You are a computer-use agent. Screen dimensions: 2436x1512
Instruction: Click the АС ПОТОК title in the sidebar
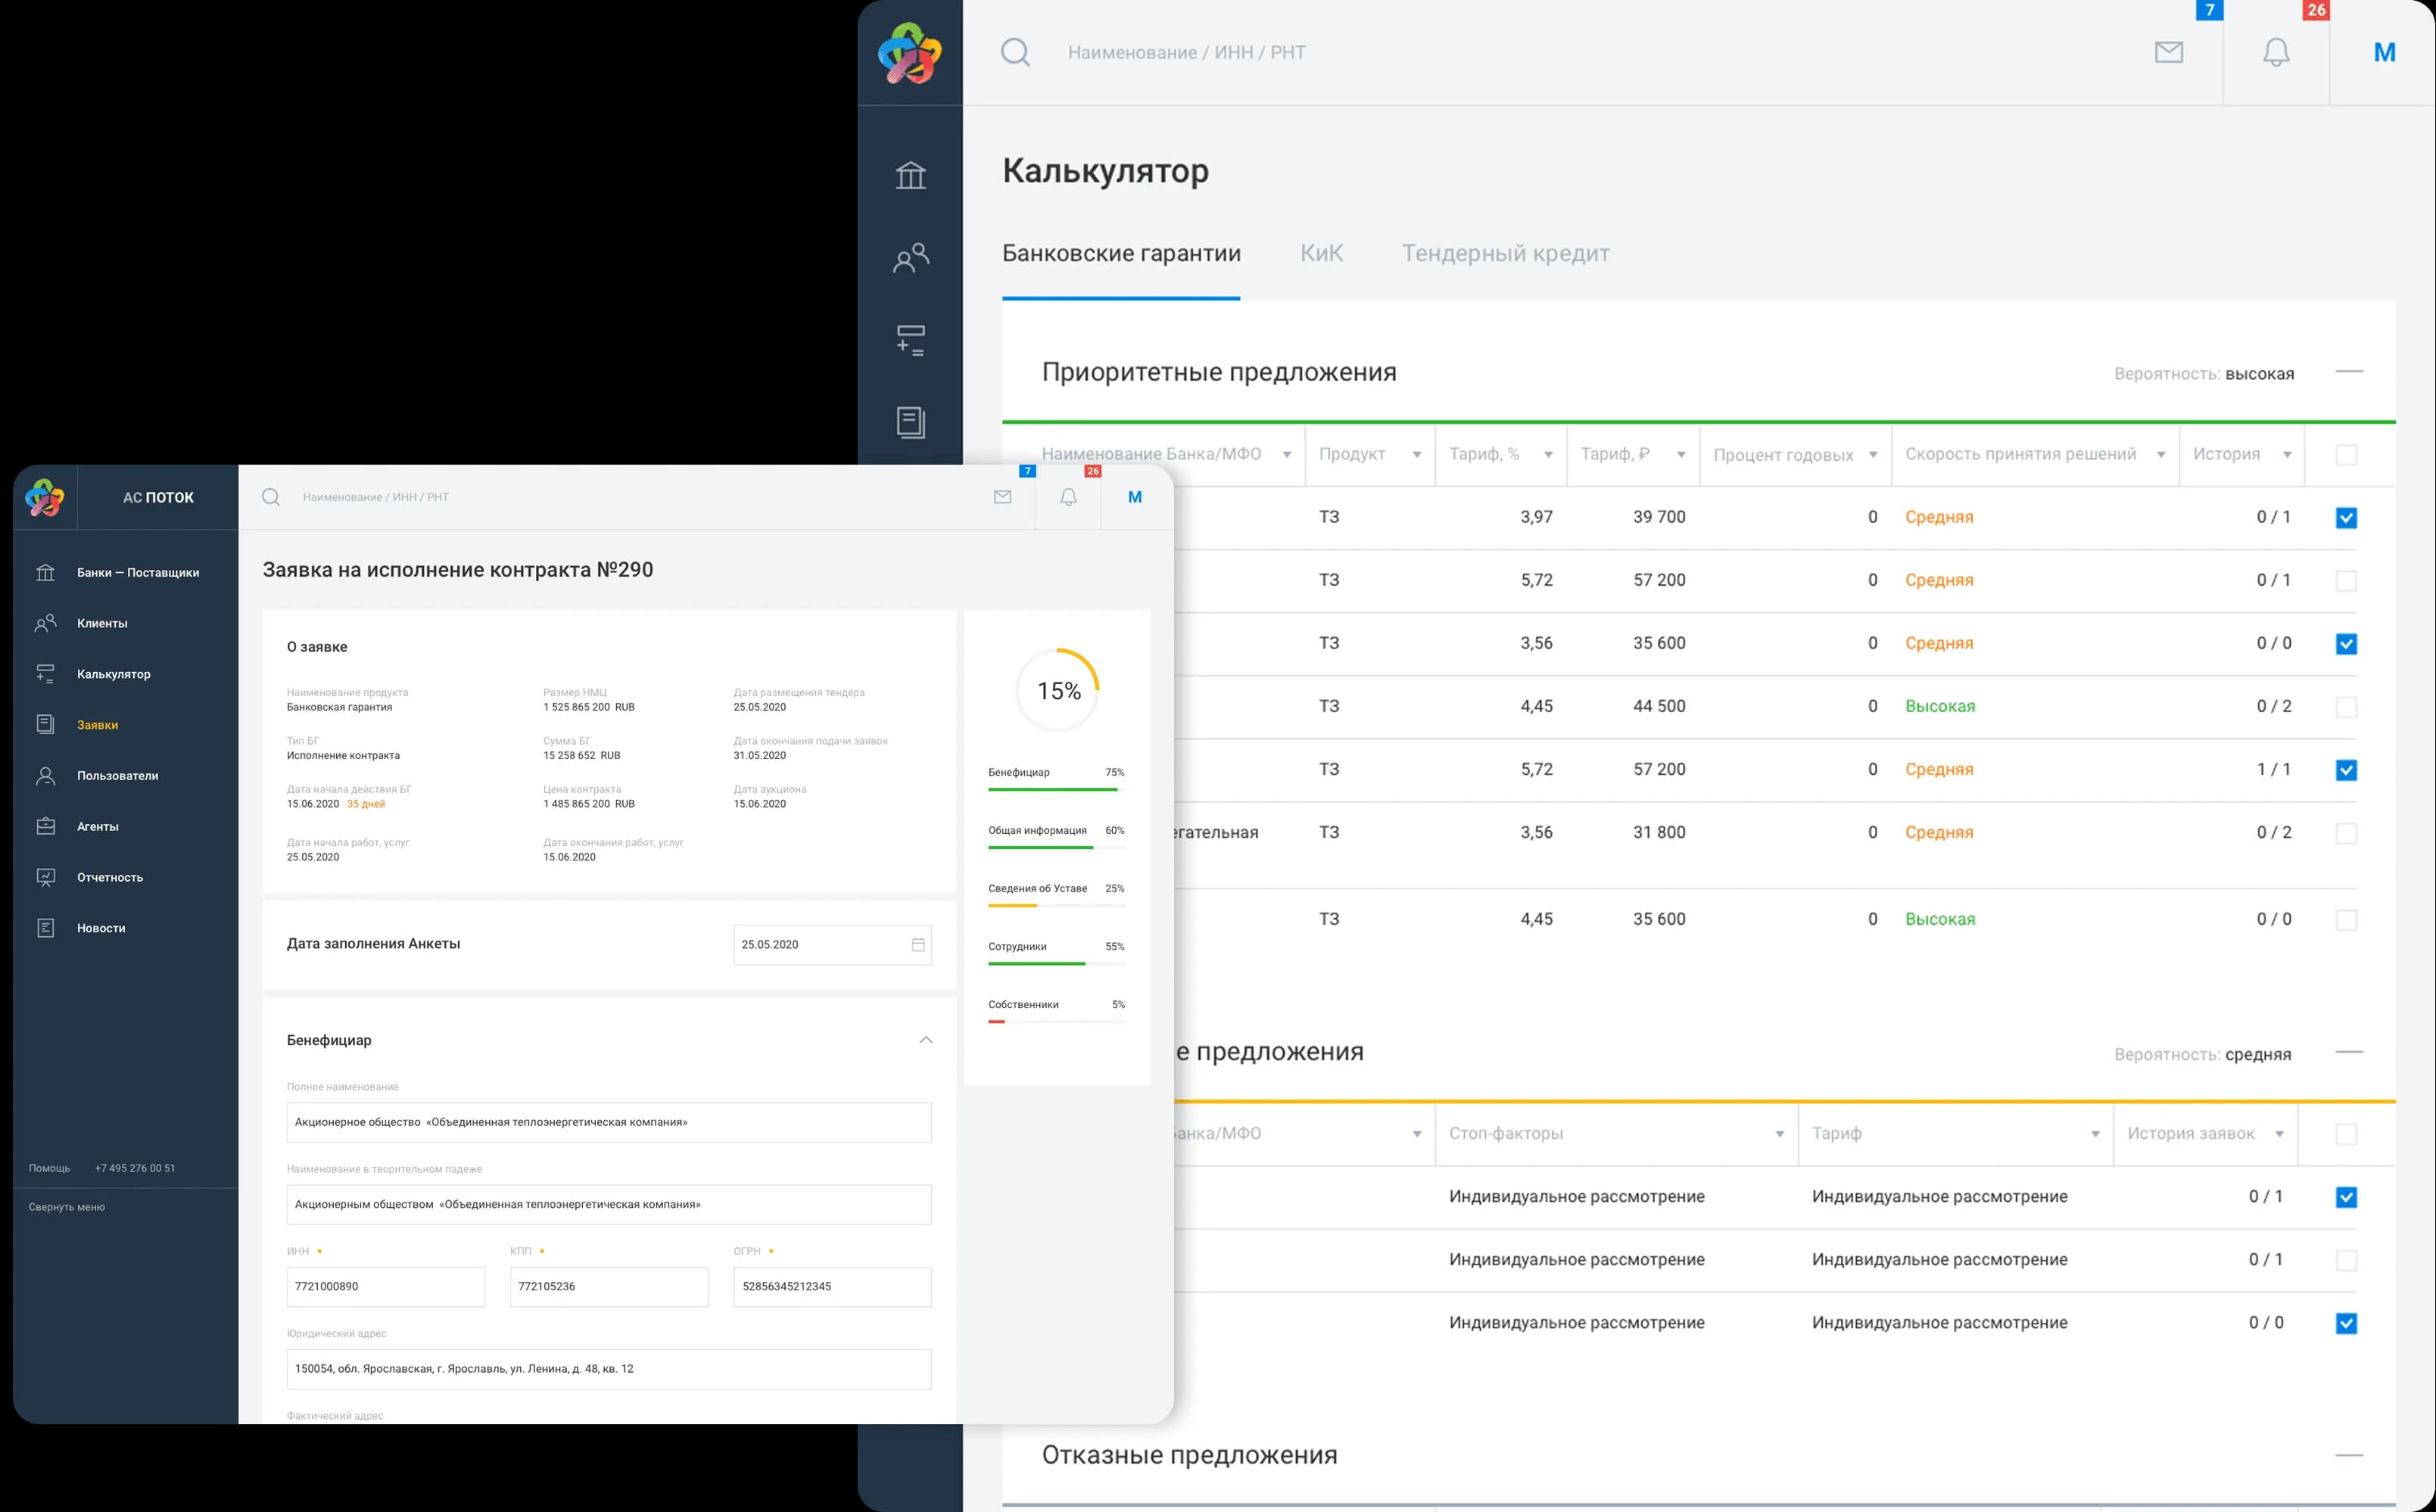[x=158, y=497]
